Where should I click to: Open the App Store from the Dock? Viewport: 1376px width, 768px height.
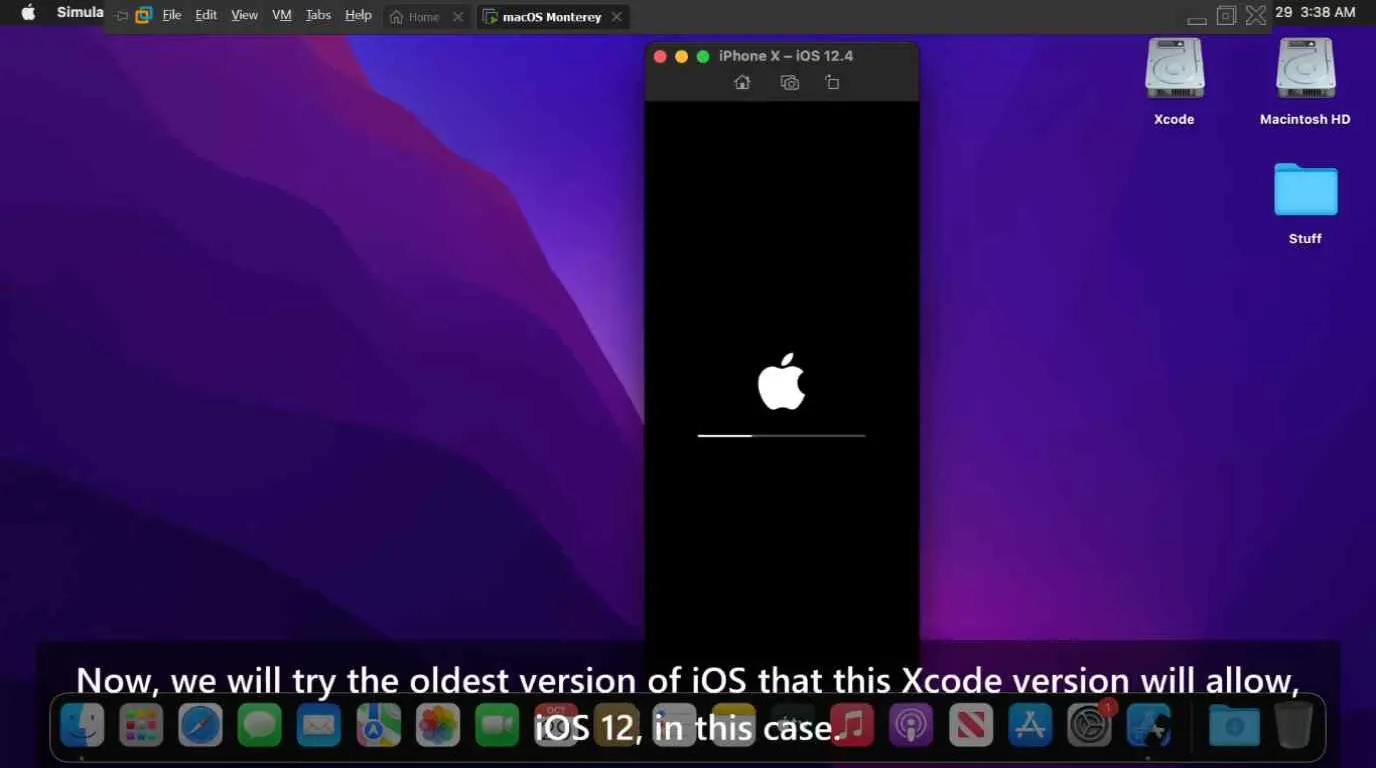pos(1029,726)
